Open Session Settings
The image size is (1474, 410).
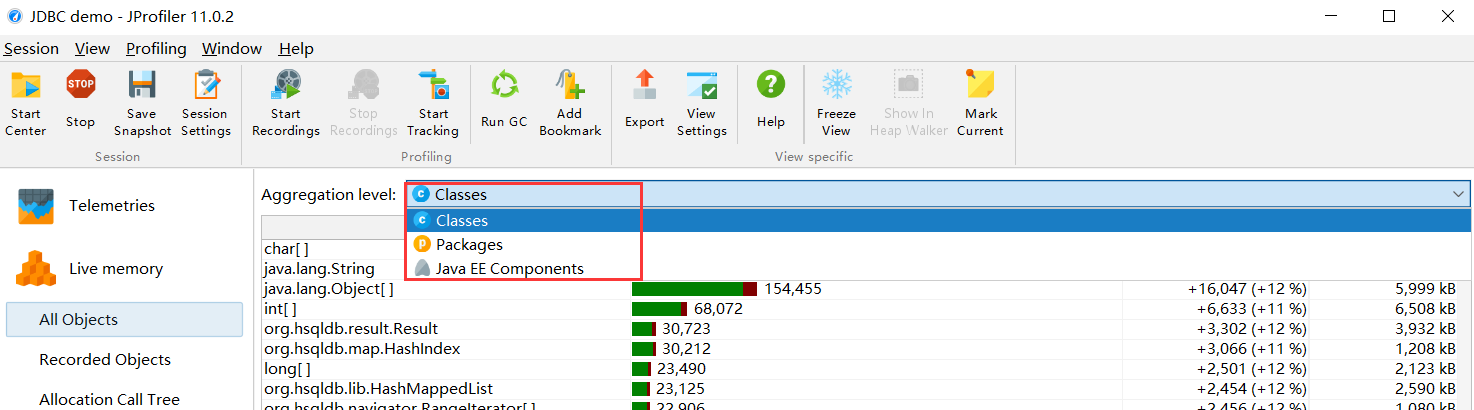[205, 103]
